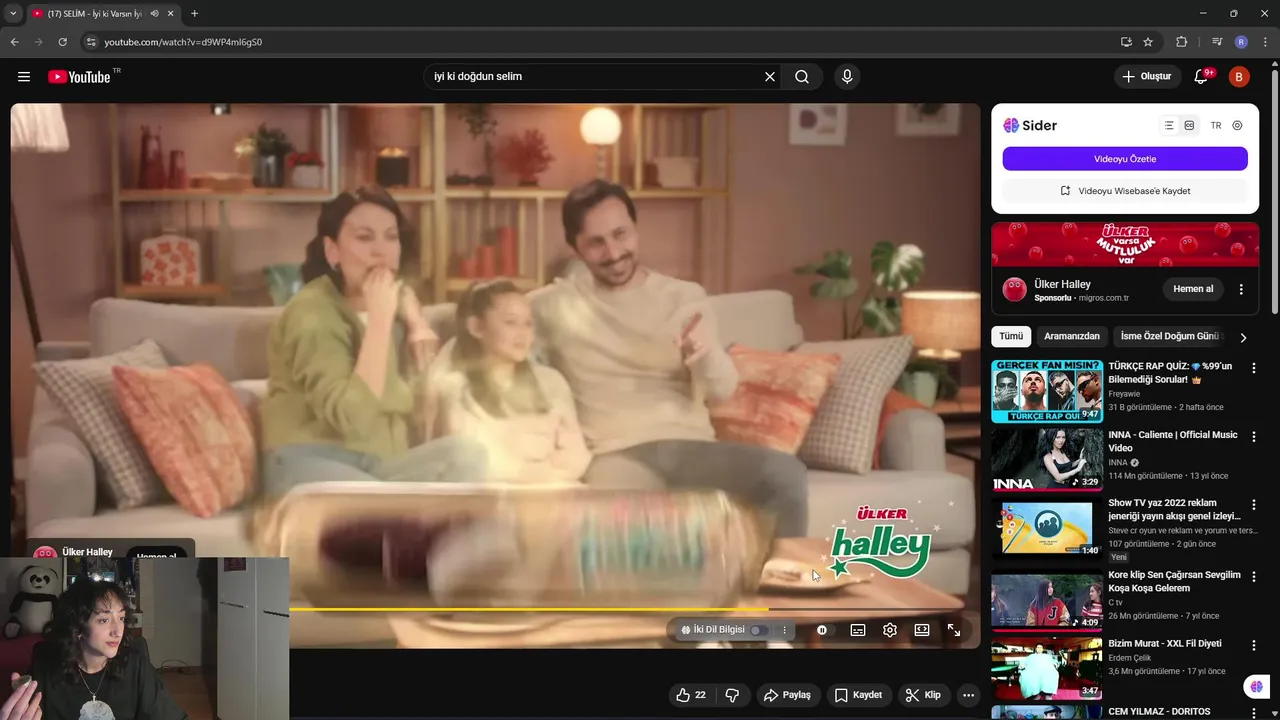1280x720 pixels.
Task: Open the account avatar B menu
Action: tap(1239, 77)
